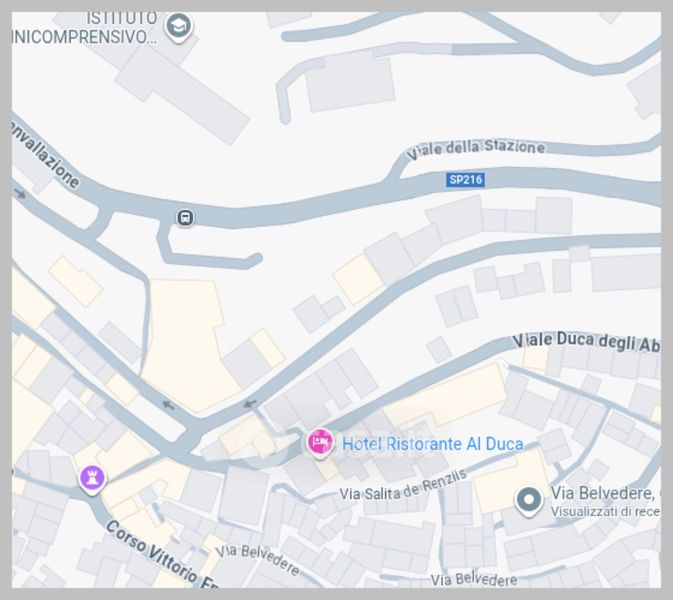Click one-way arrow on road nearest hotel marker
The image size is (673, 600).
point(250,403)
